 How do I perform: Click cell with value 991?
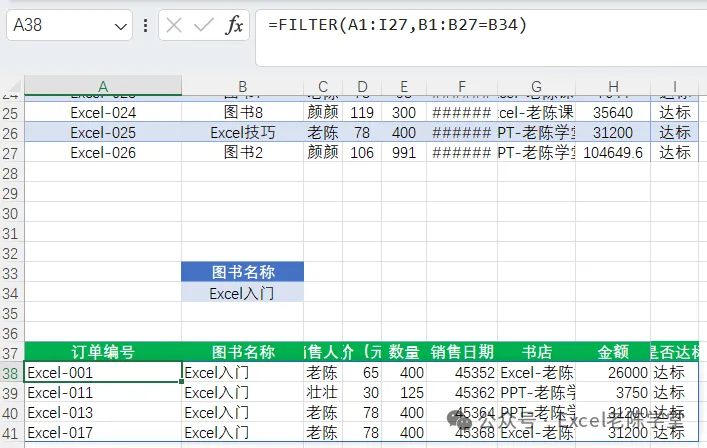[x=404, y=152]
